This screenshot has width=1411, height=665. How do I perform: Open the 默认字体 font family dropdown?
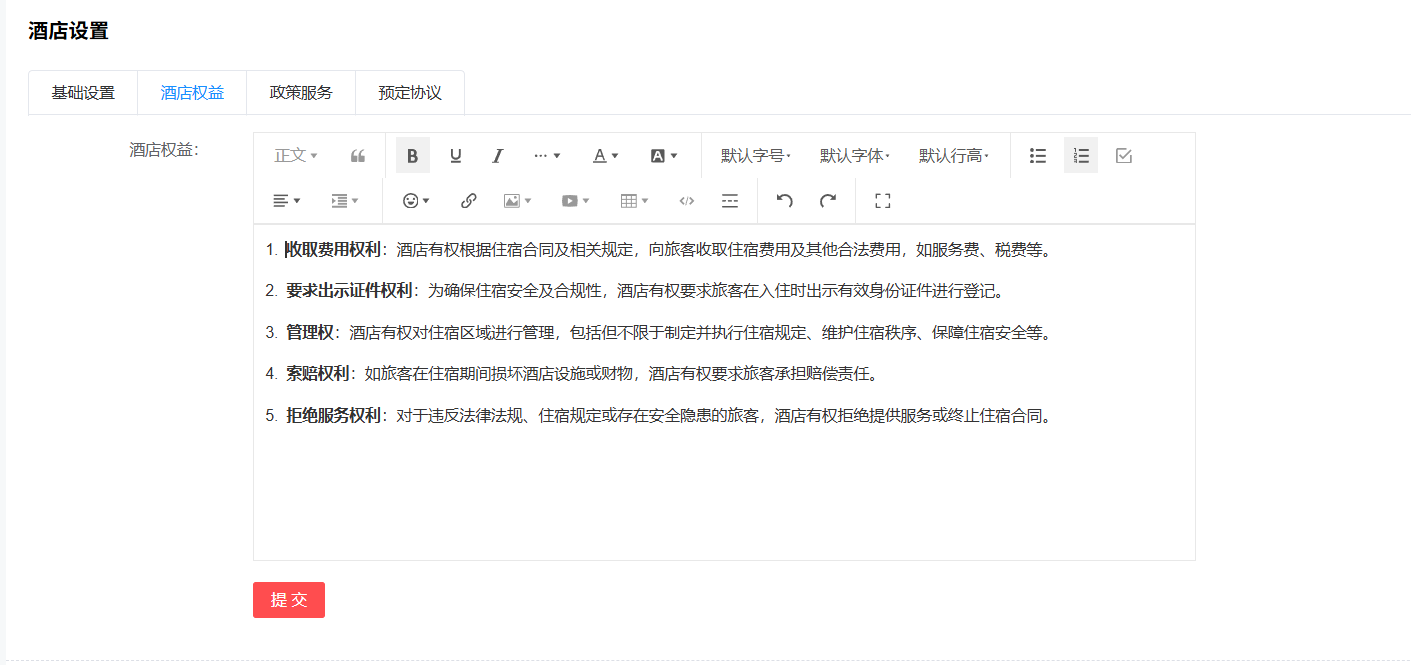tap(854, 156)
